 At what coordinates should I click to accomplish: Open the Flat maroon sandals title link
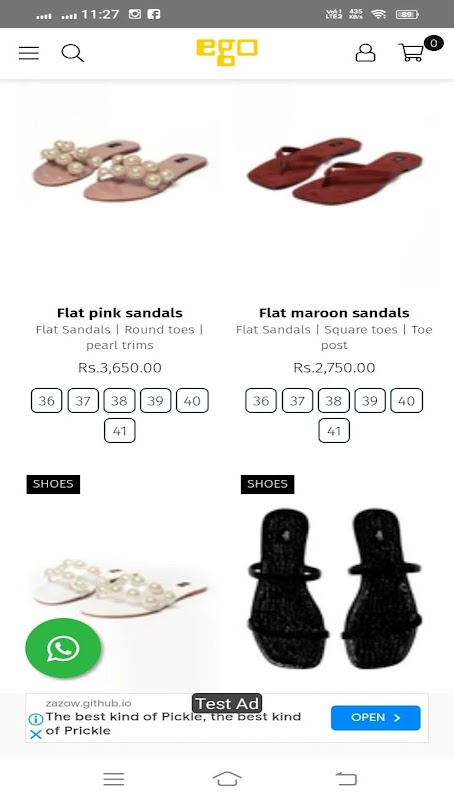334,313
